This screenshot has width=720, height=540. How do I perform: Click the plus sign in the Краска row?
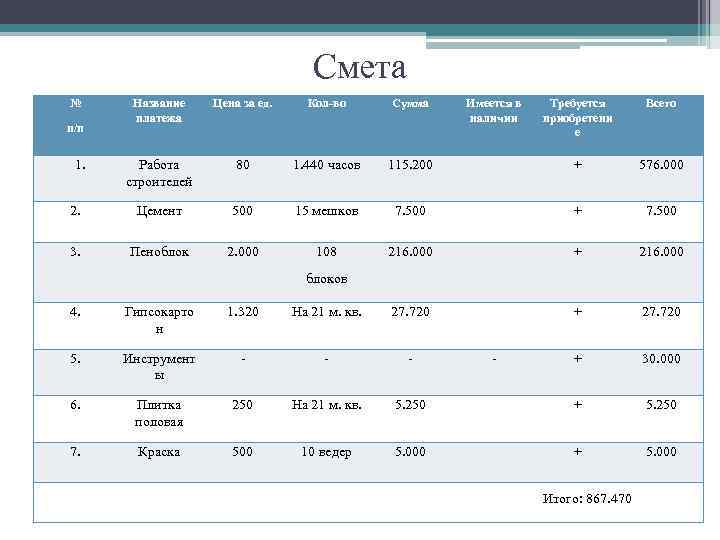tap(578, 452)
